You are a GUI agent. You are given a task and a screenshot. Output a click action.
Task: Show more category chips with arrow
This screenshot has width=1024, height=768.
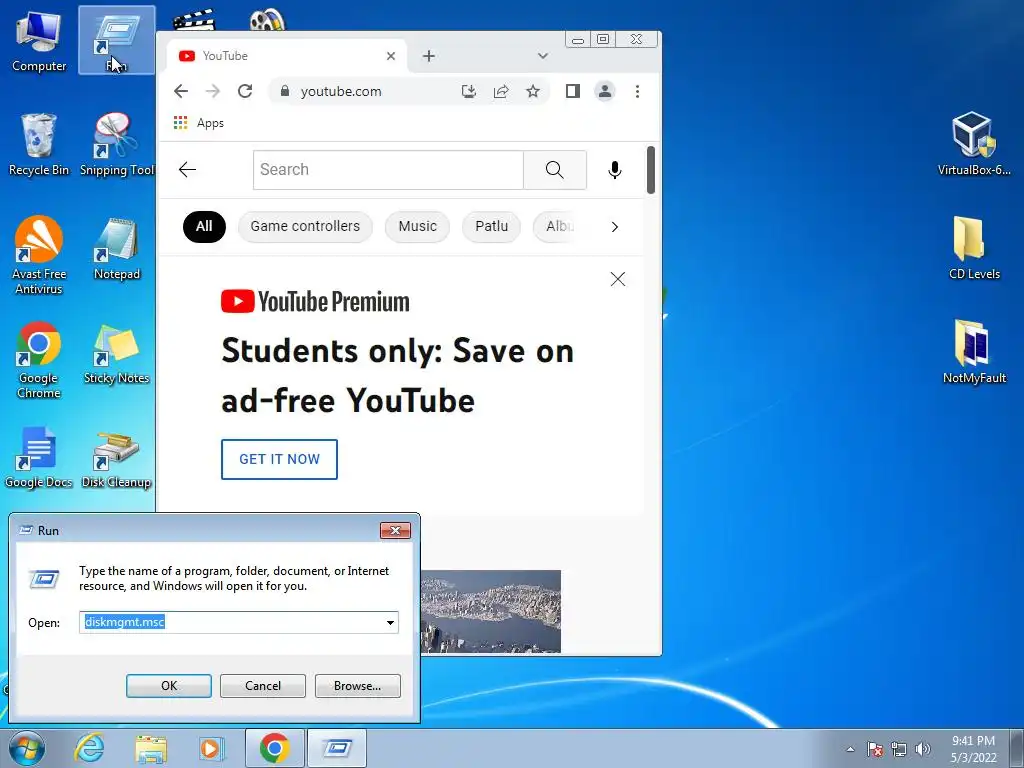coord(615,227)
